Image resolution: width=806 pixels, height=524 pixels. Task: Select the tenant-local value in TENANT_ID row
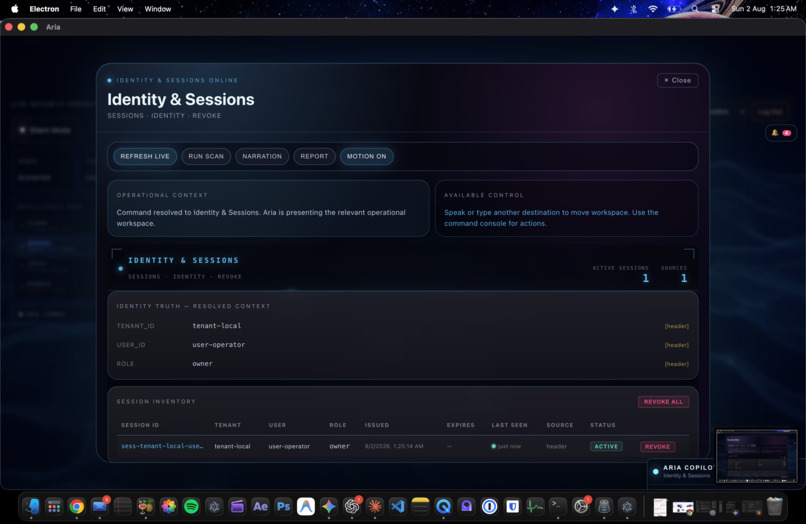pyautogui.click(x=216, y=326)
